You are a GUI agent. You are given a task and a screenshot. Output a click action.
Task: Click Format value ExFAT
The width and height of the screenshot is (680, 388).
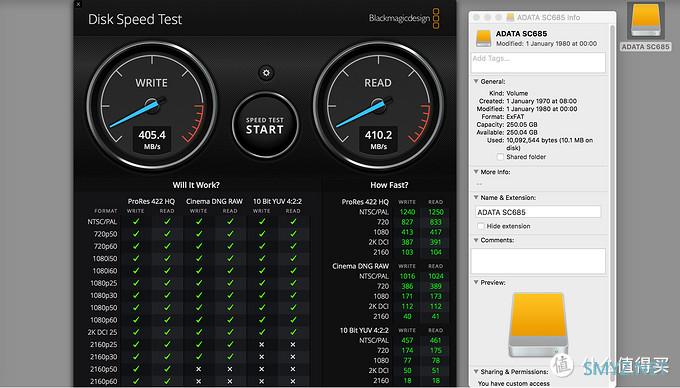[x=515, y=117]
